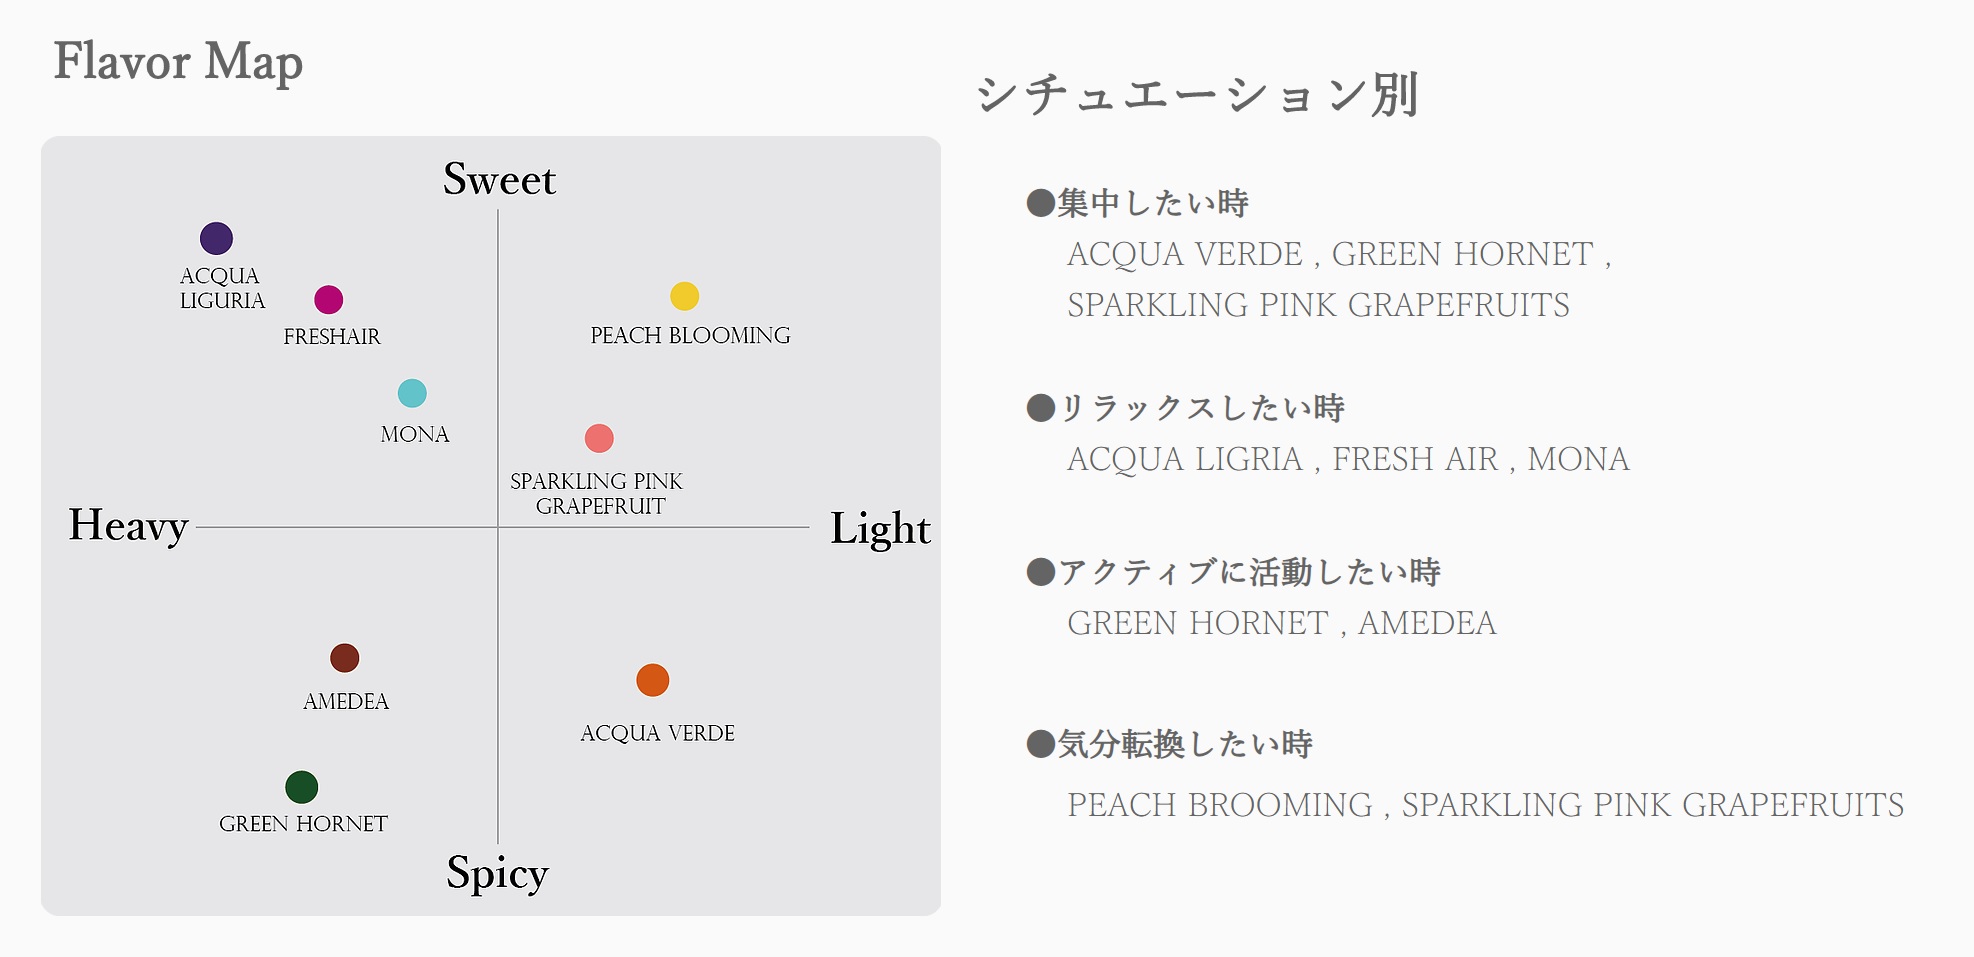Click the turquoise MONA dot

412,393
